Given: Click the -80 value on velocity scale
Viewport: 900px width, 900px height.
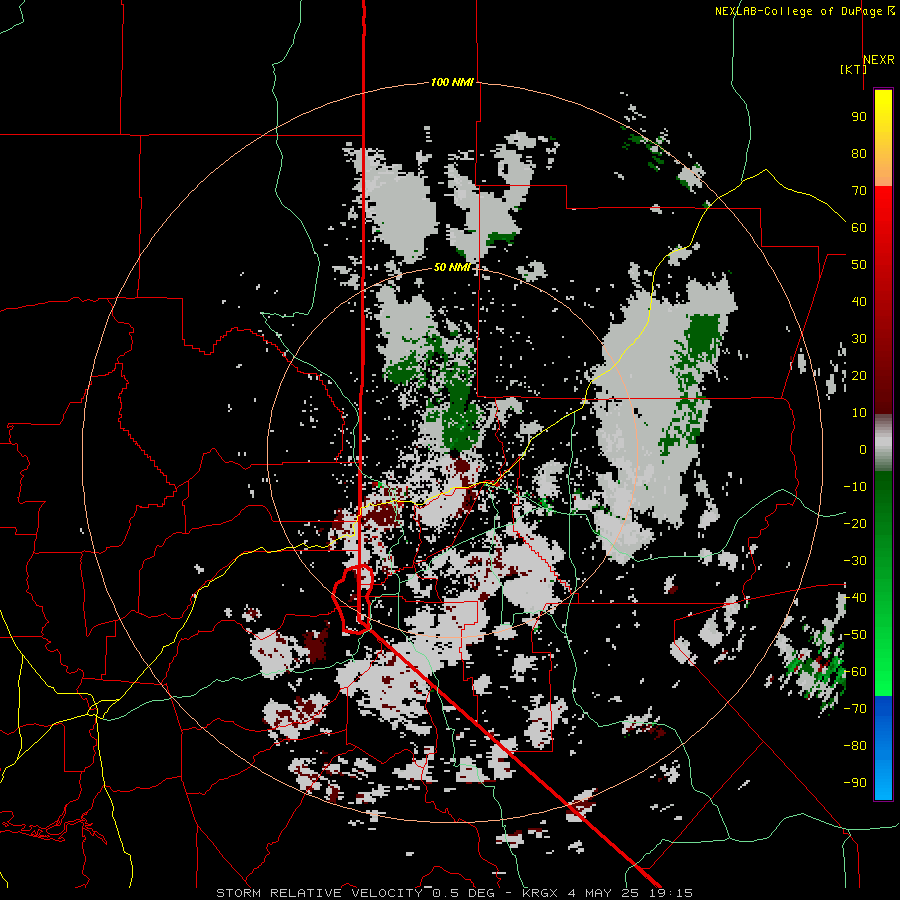Looking at the screenshot, I should (x=855, y=746).
